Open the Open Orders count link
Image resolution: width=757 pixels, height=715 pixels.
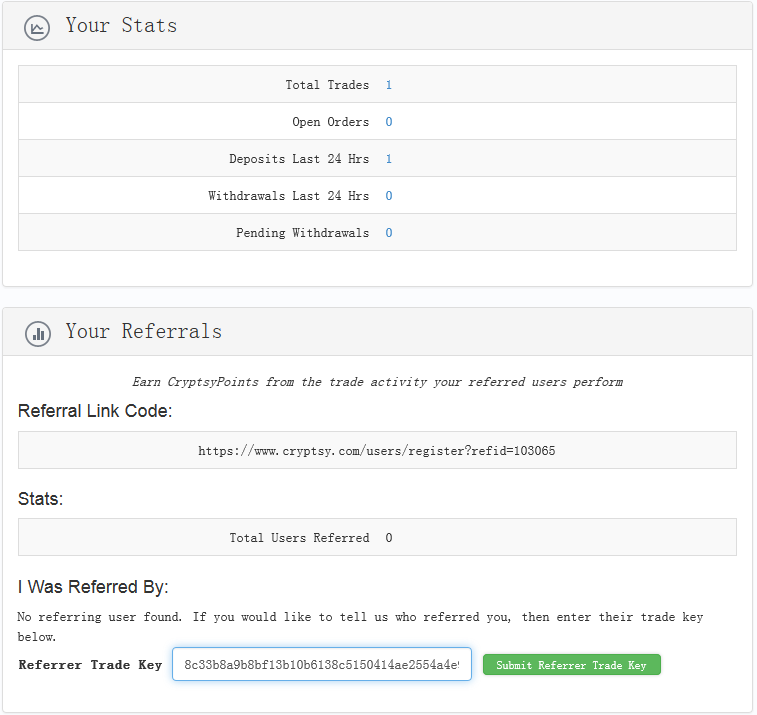388,122
